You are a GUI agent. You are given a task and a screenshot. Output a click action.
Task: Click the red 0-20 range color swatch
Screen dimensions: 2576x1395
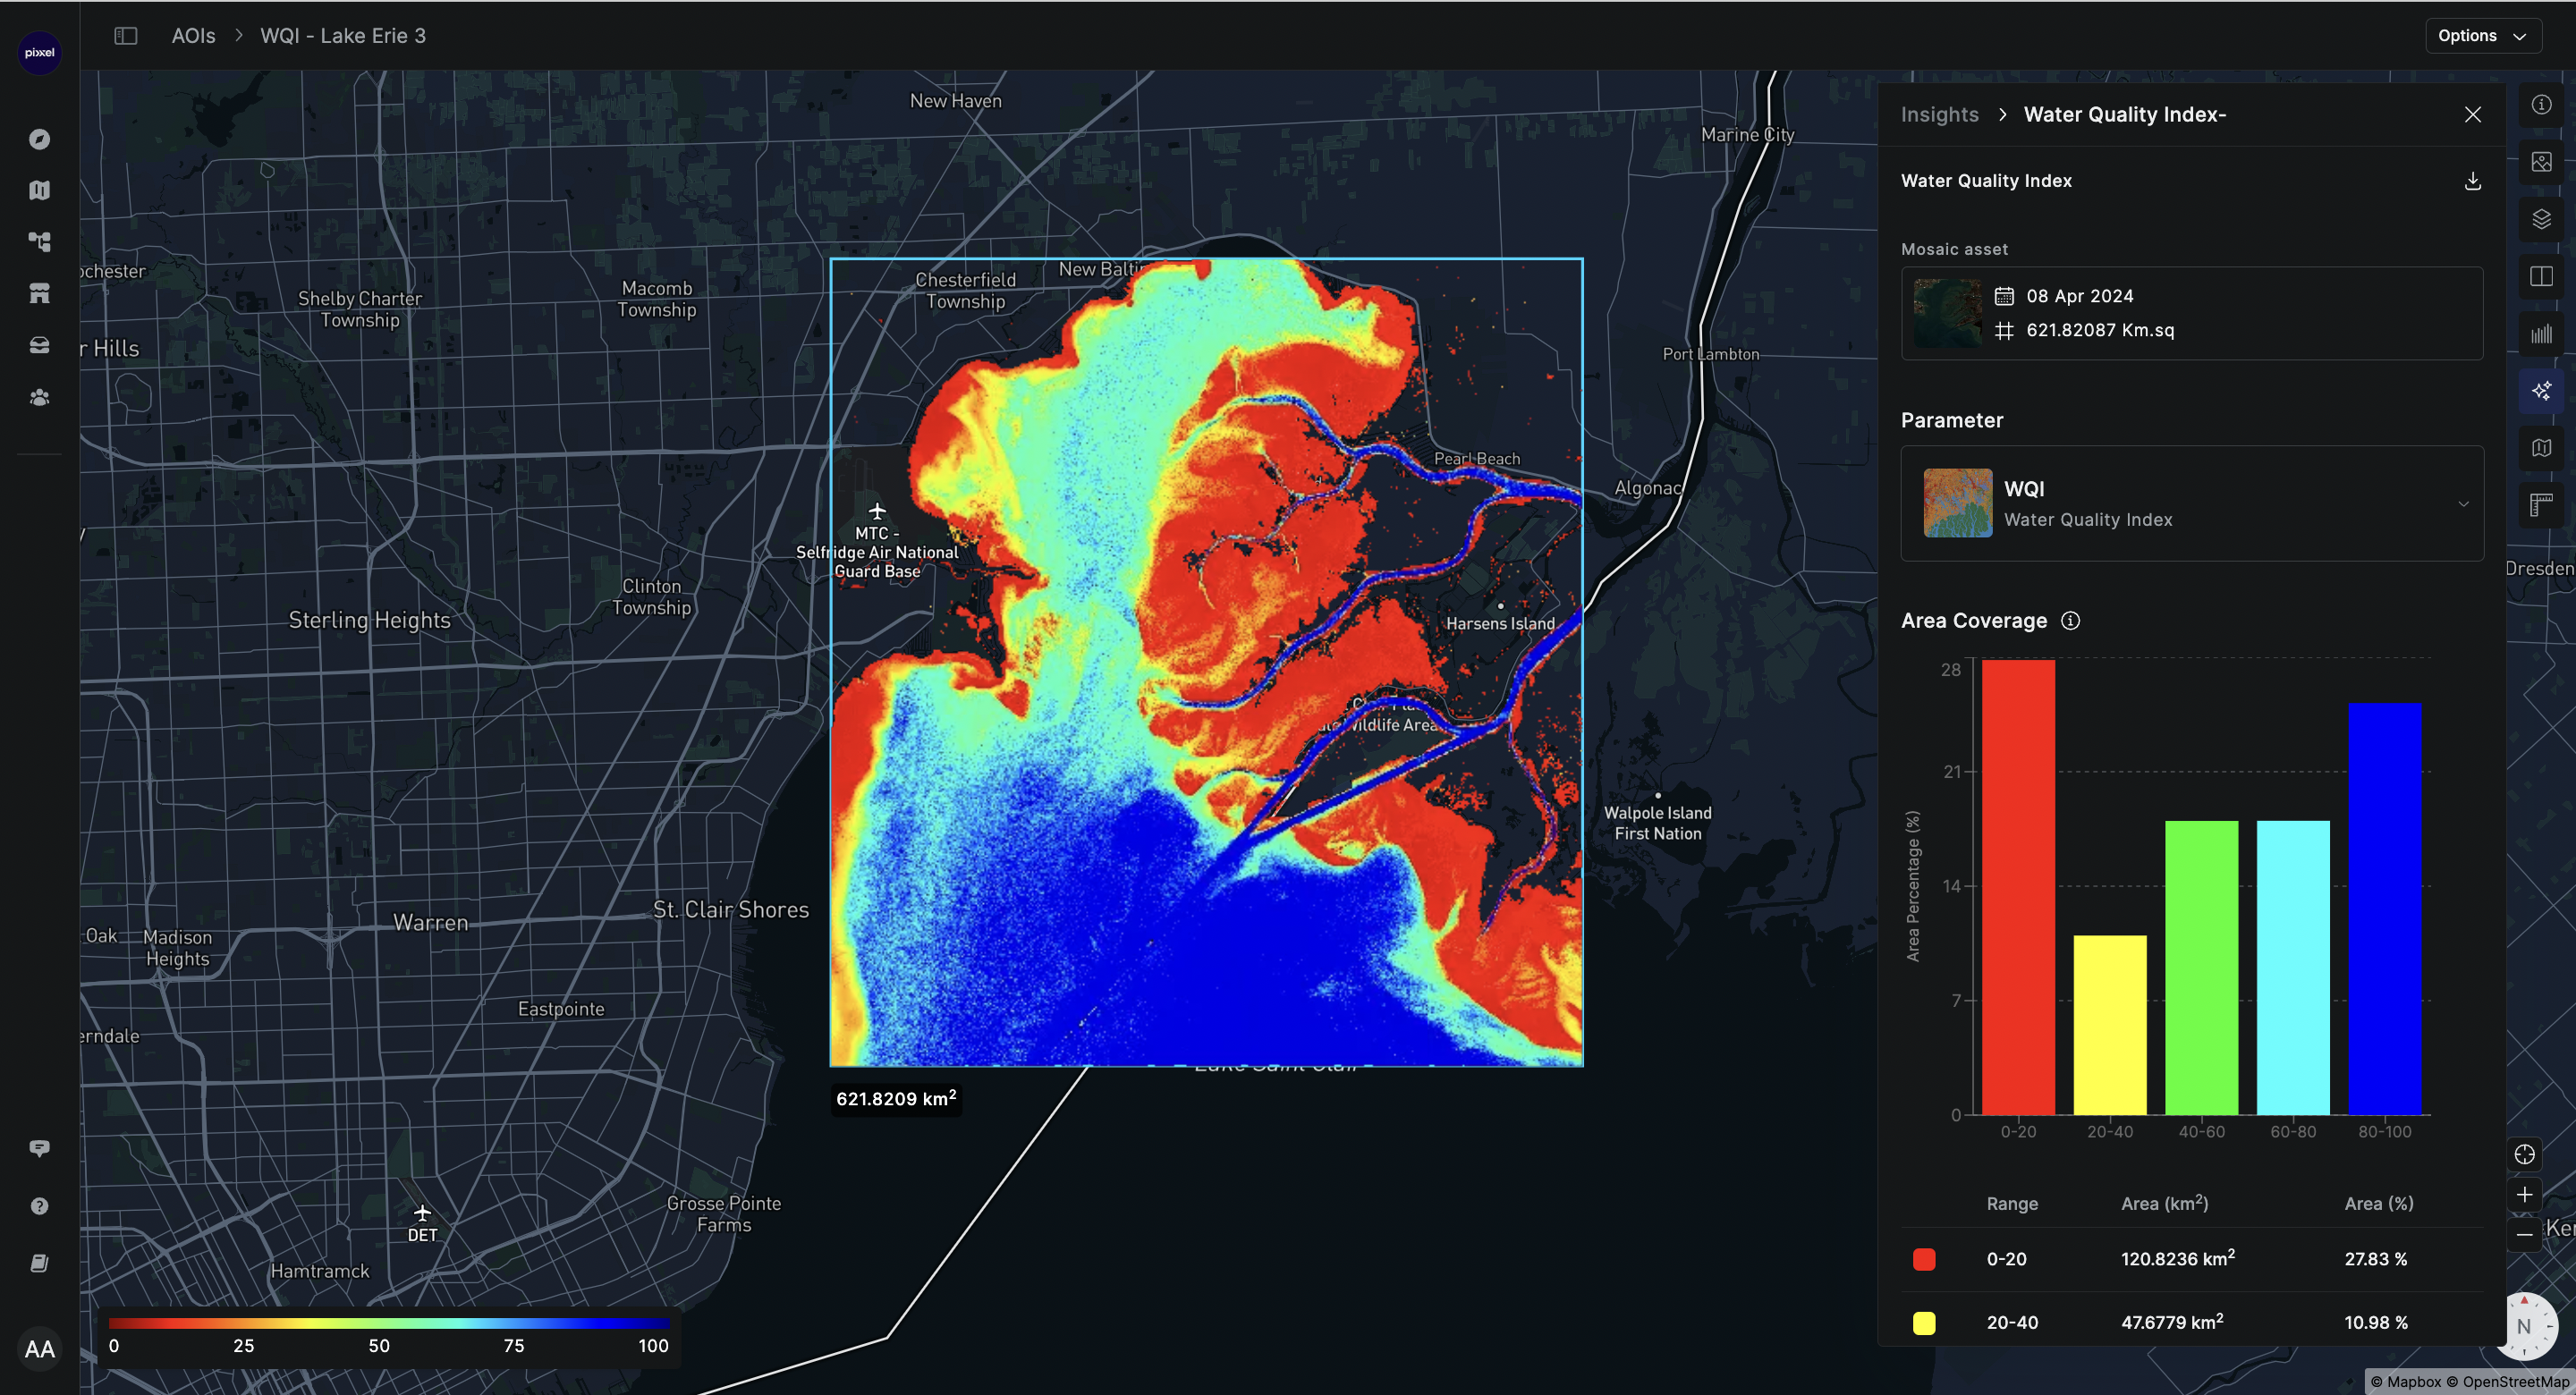click(x=1926, y=1259)
